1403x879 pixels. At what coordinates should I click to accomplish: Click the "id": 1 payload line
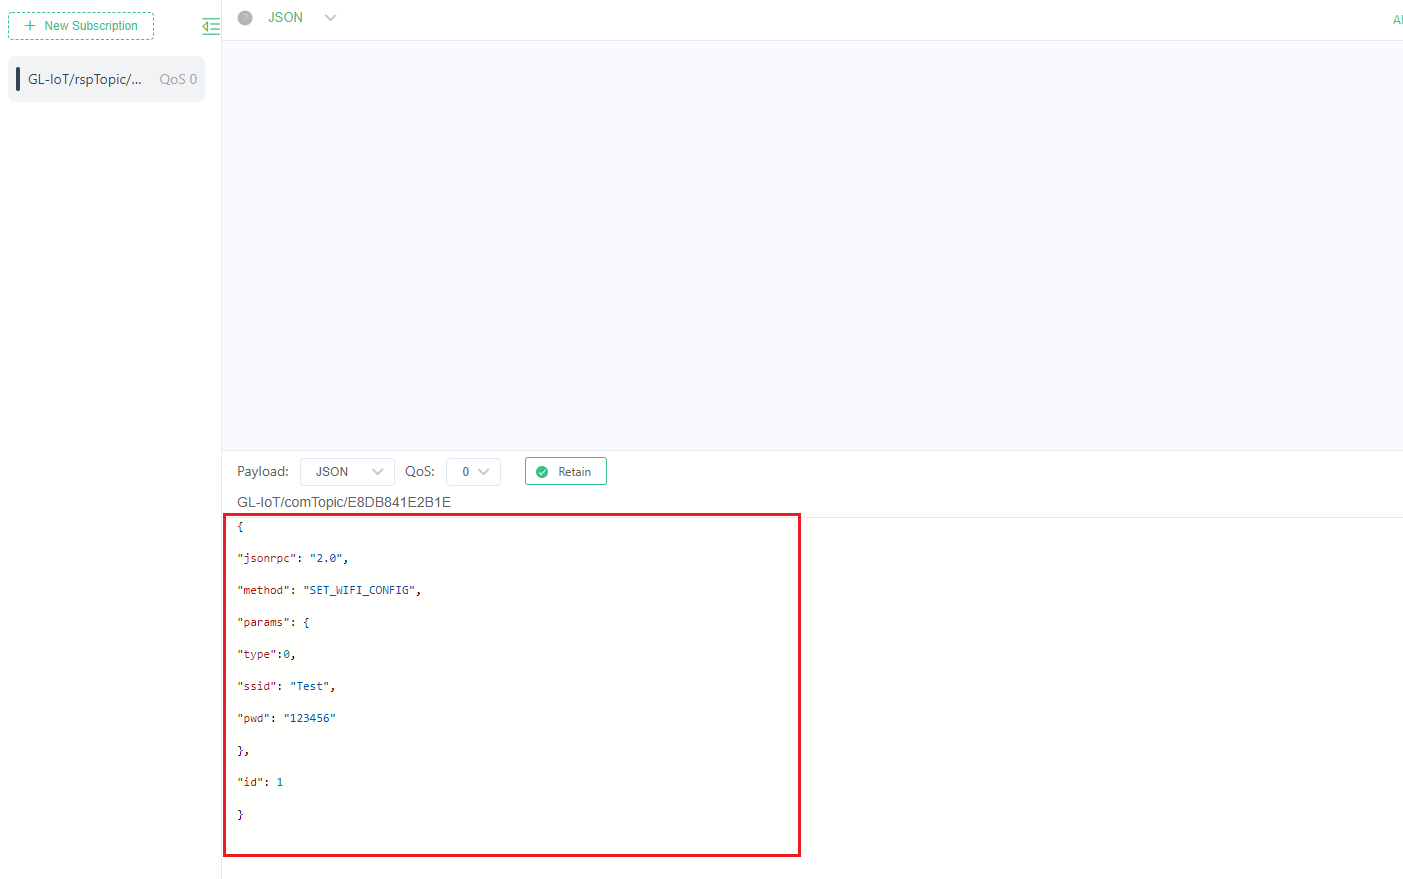pos(260,782)
